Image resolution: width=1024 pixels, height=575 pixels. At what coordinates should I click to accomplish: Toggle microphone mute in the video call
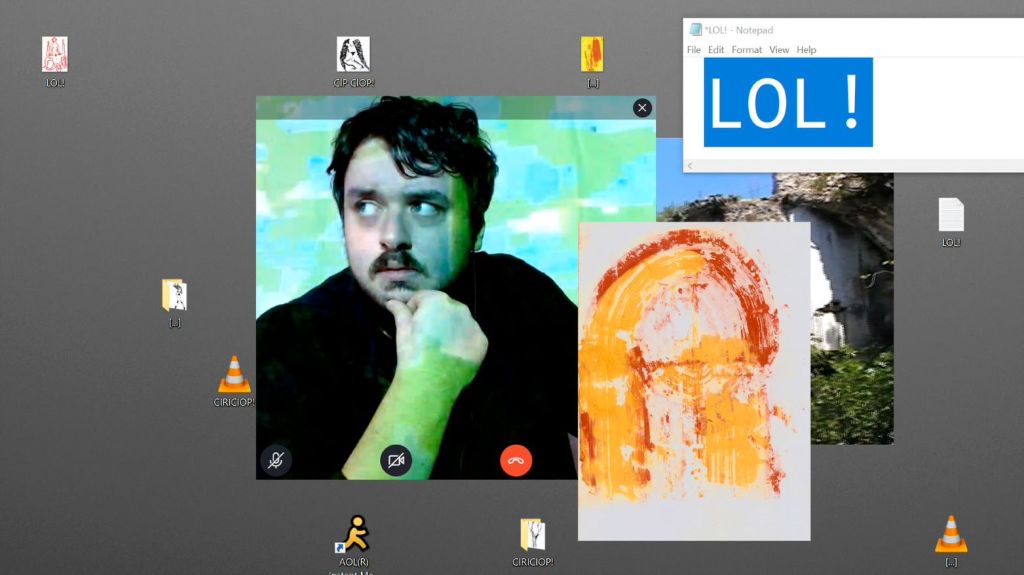(x=276, y=460)
